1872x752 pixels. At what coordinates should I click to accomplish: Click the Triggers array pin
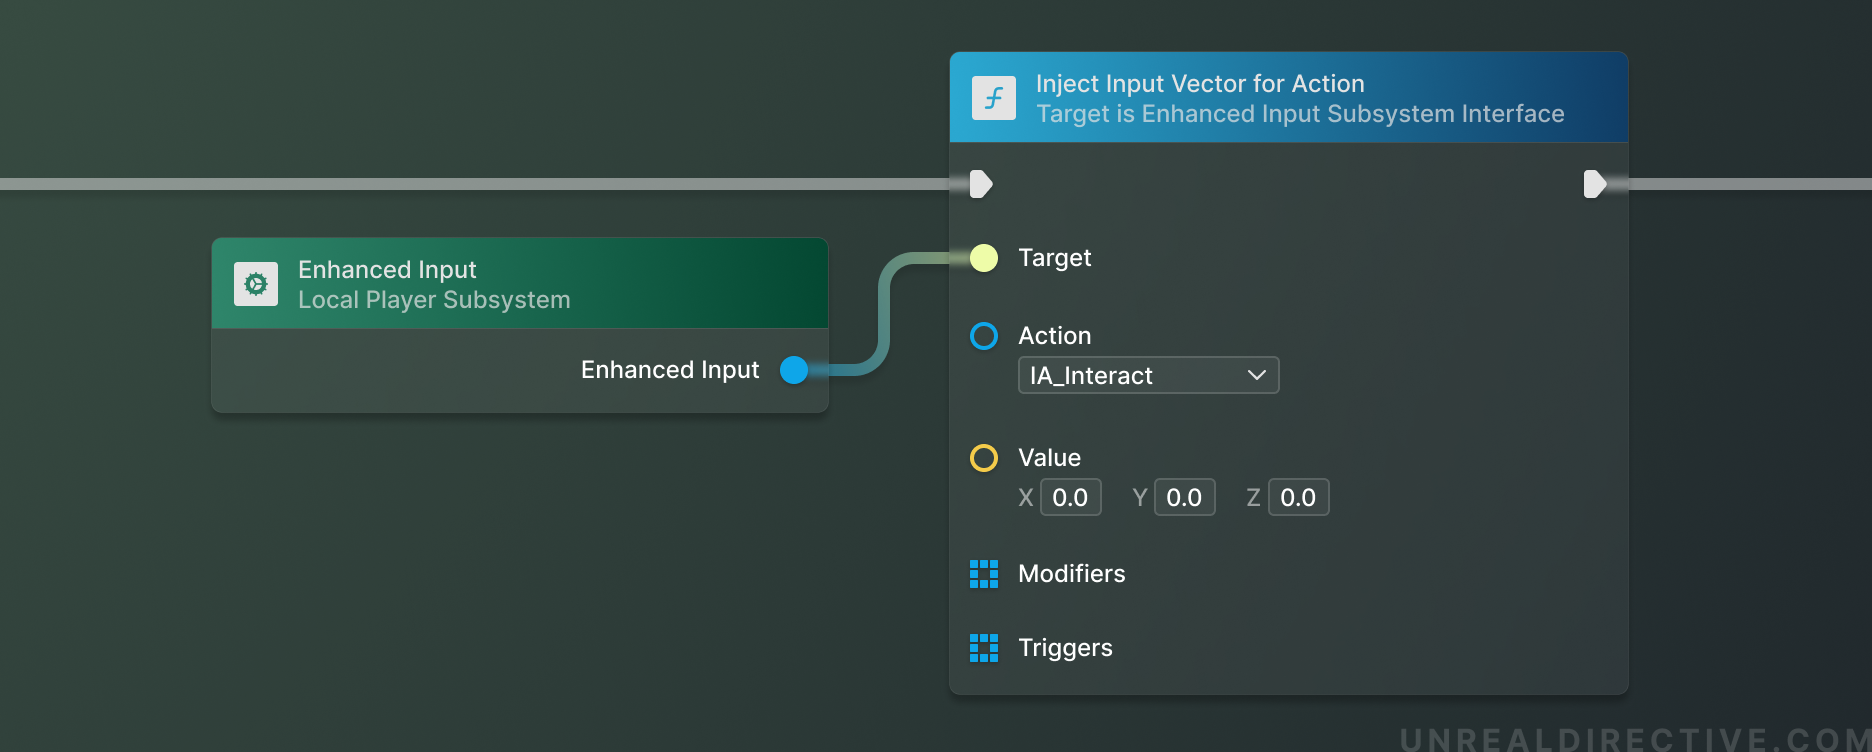point(984,648)
